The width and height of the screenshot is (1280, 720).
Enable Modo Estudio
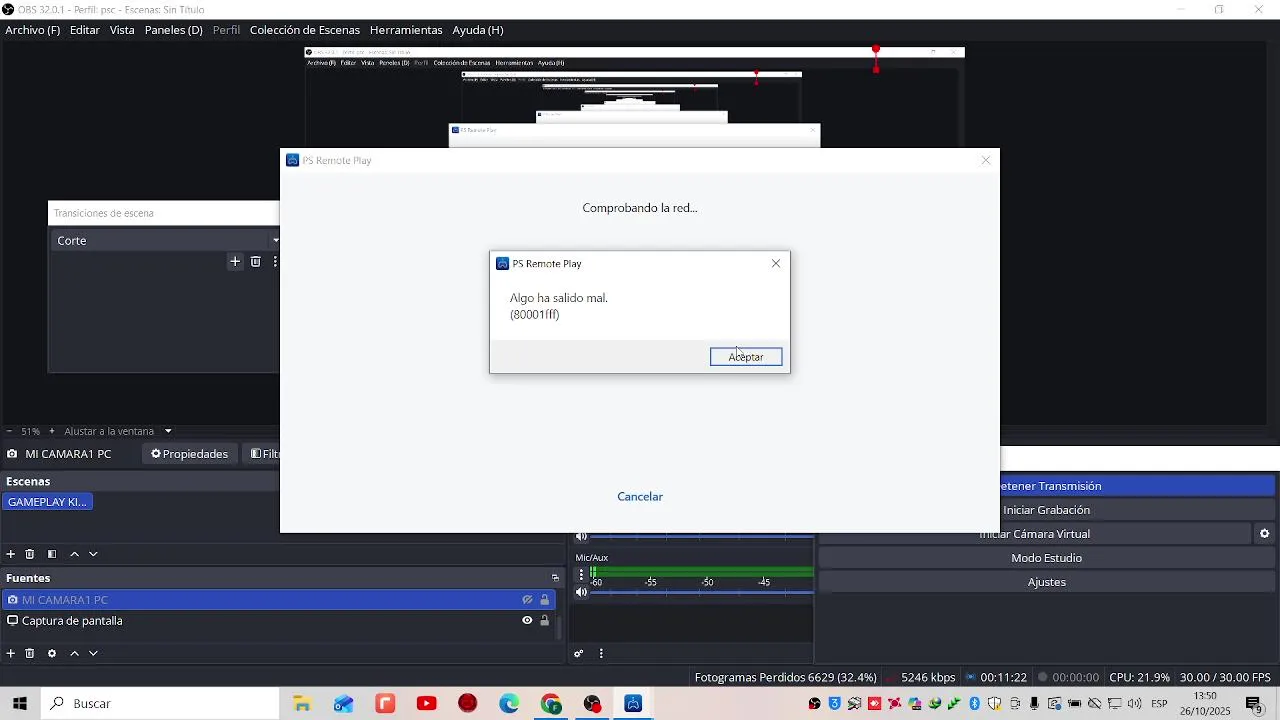1047,558
